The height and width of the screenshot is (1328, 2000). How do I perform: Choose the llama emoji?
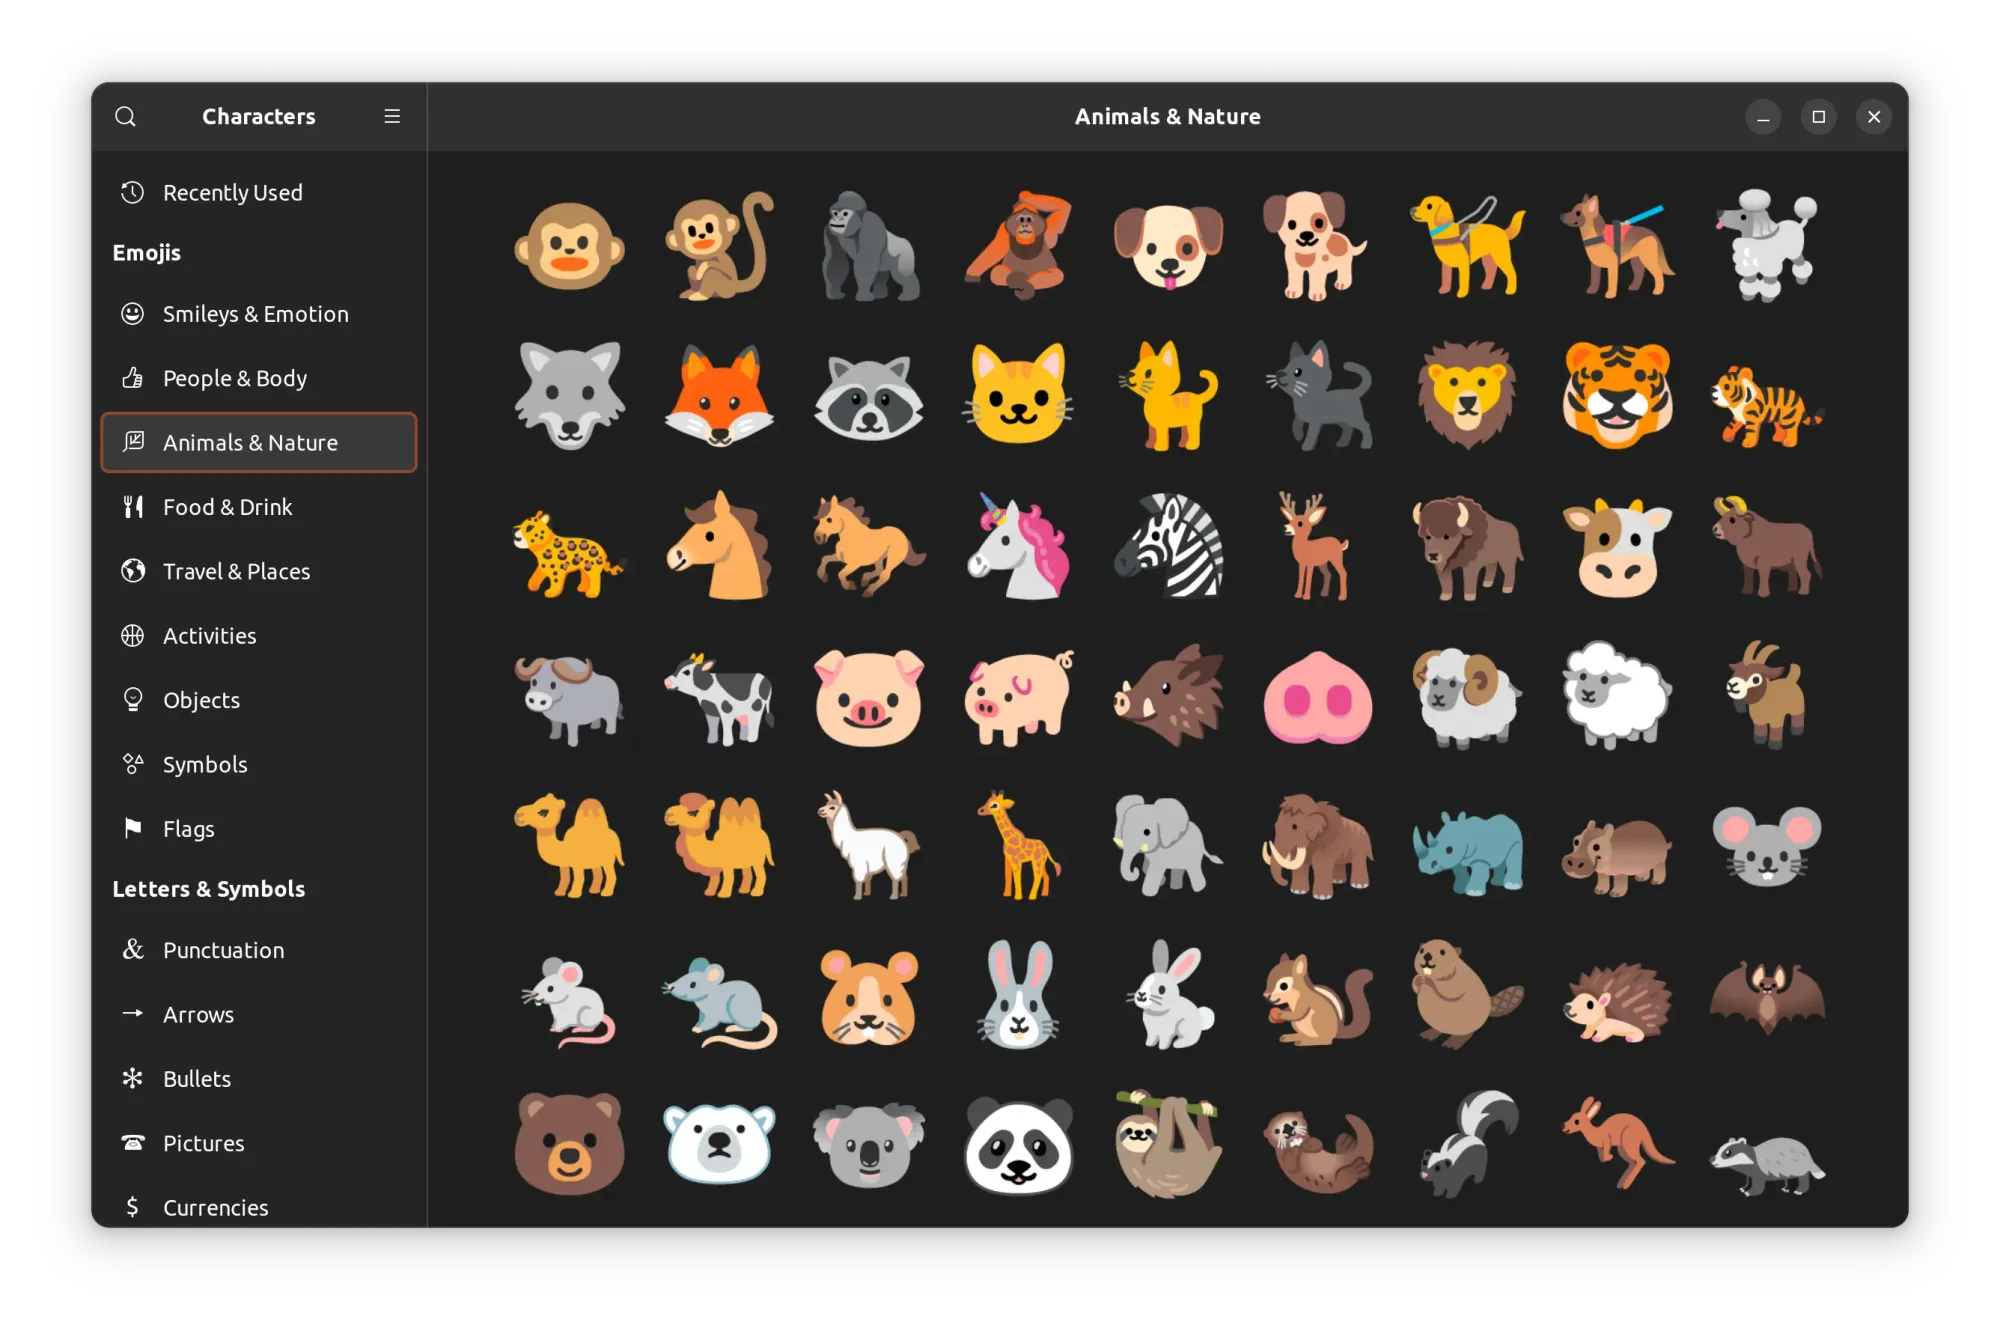click(869, 846)
